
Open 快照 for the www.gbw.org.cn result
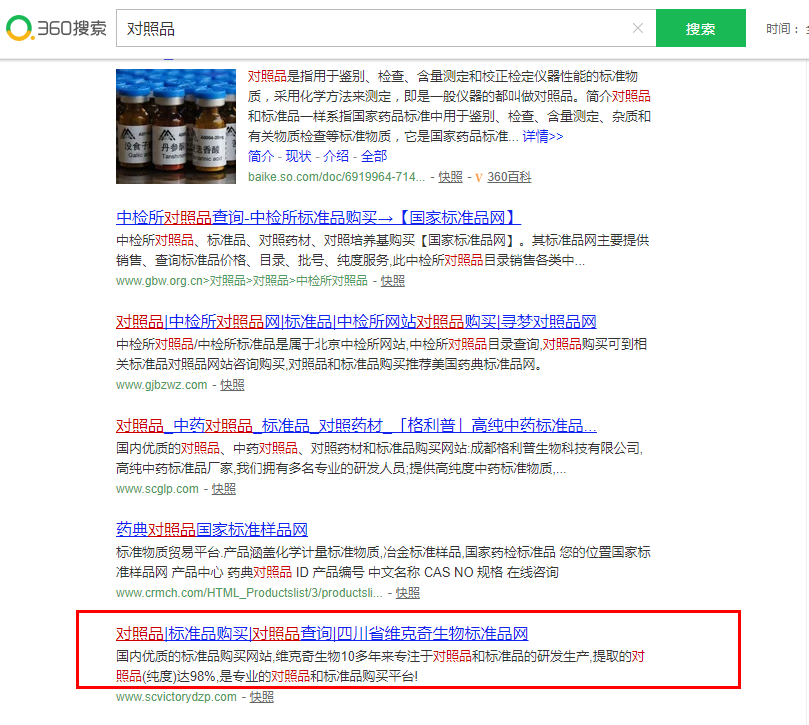click(393, 281)
